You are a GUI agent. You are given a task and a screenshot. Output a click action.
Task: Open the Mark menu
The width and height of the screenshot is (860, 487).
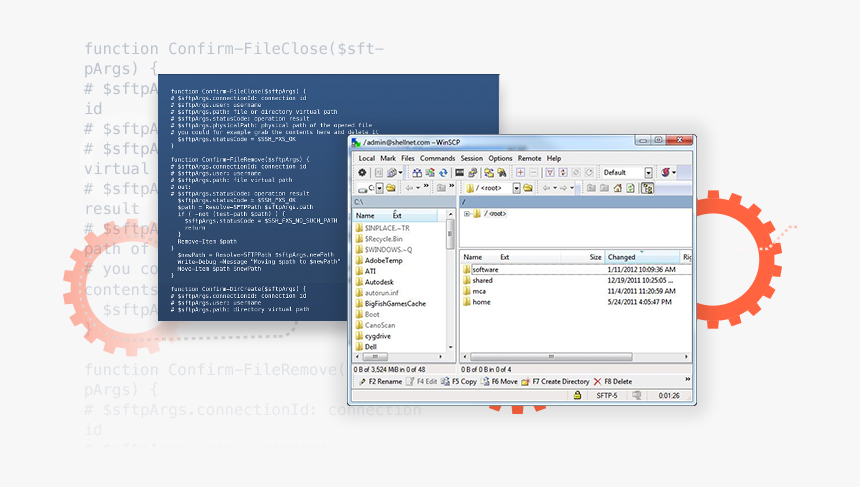click(388, 158)
